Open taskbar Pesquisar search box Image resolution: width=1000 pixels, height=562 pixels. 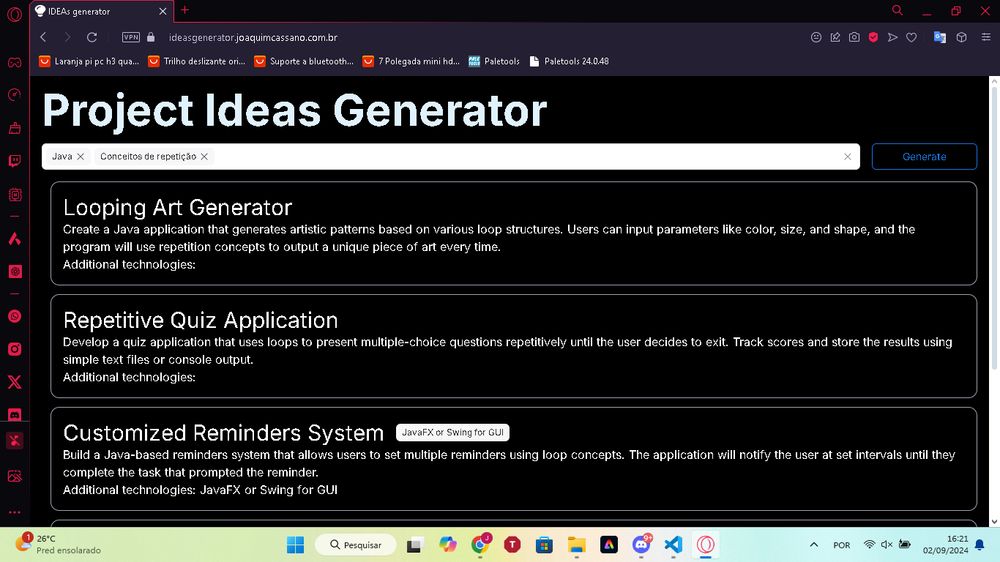click(x=355, y=544)
